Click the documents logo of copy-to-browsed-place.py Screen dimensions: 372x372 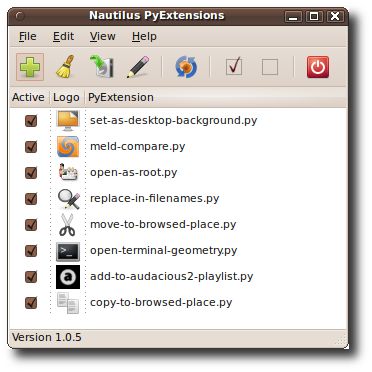68,303
